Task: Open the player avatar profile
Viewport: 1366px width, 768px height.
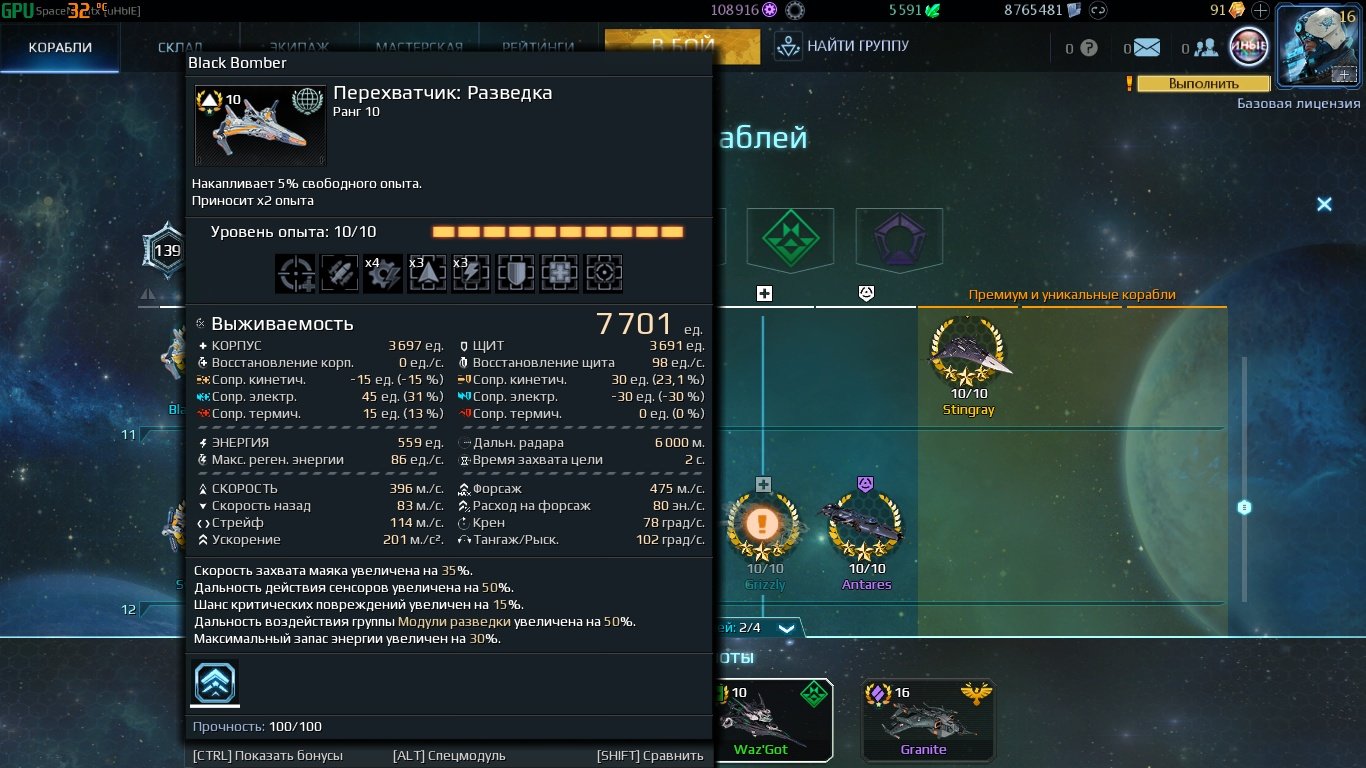Action: click(1317, 46)
